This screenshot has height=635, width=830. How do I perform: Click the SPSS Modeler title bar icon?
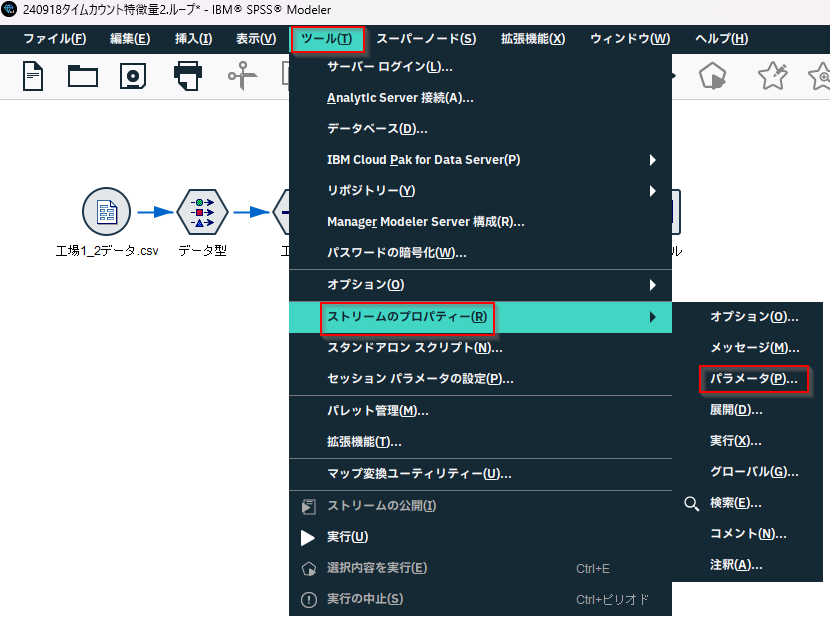[x=9, y=9]
